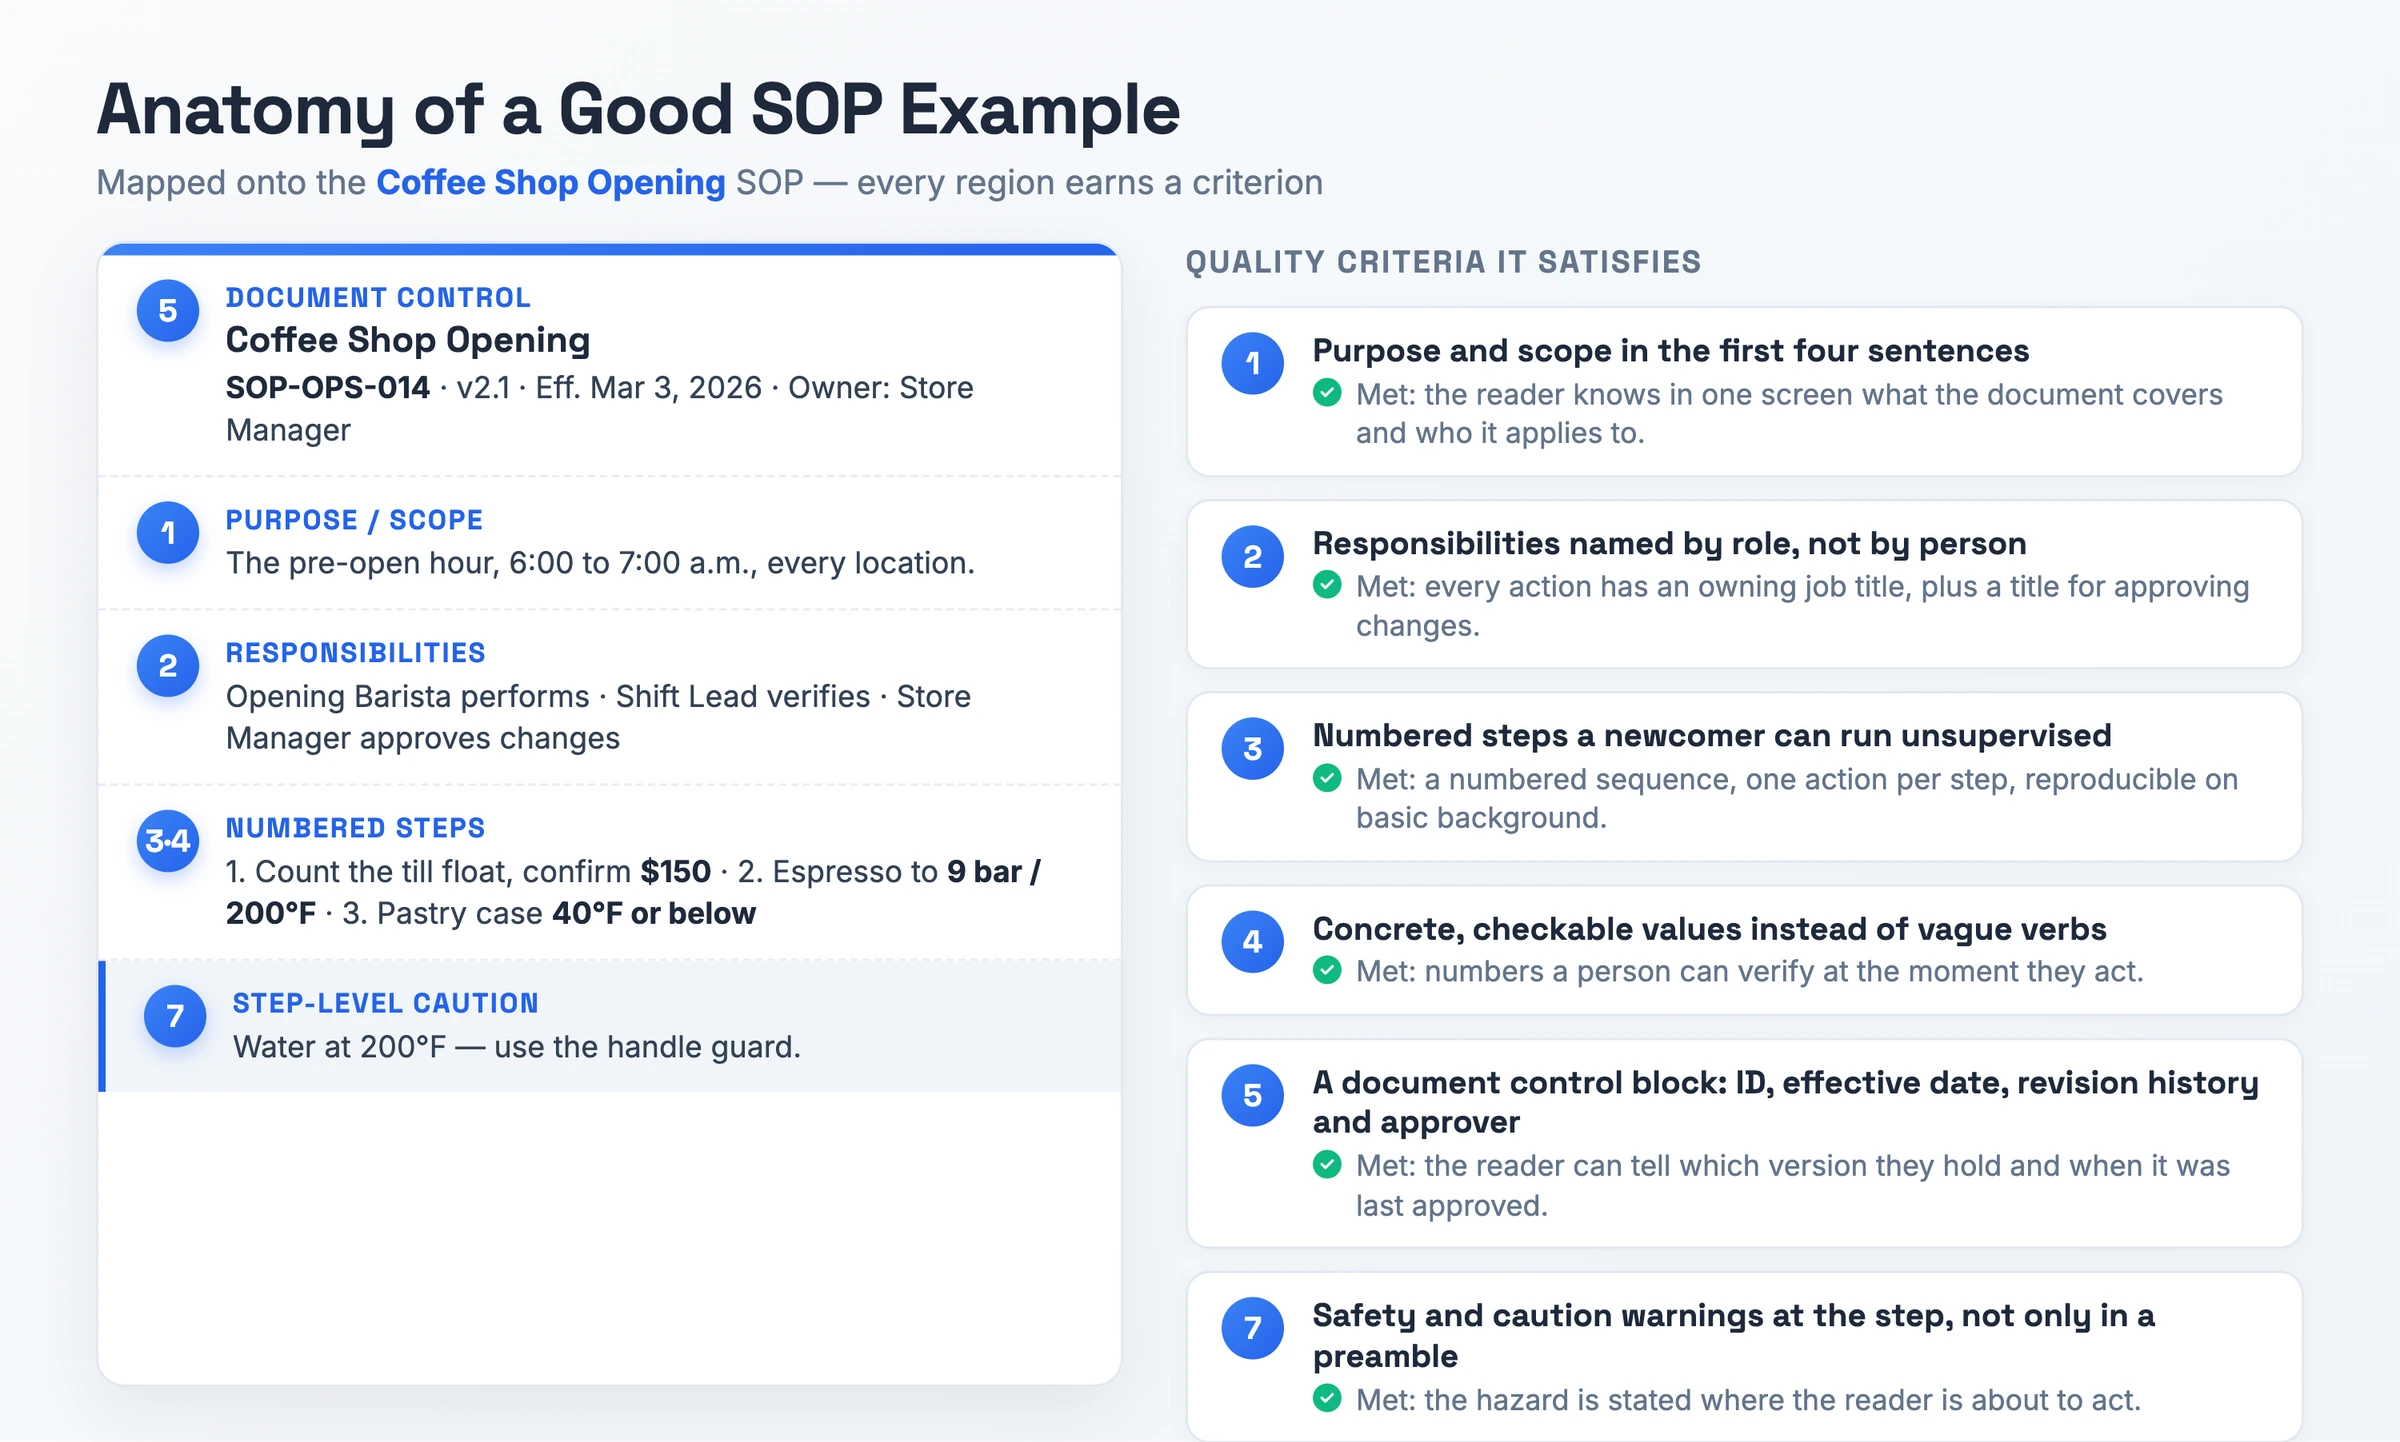Screen dimensions: 2400x1442
Task: Click green check under Safety and caution warnings
Action: tap(1327, 1398)
